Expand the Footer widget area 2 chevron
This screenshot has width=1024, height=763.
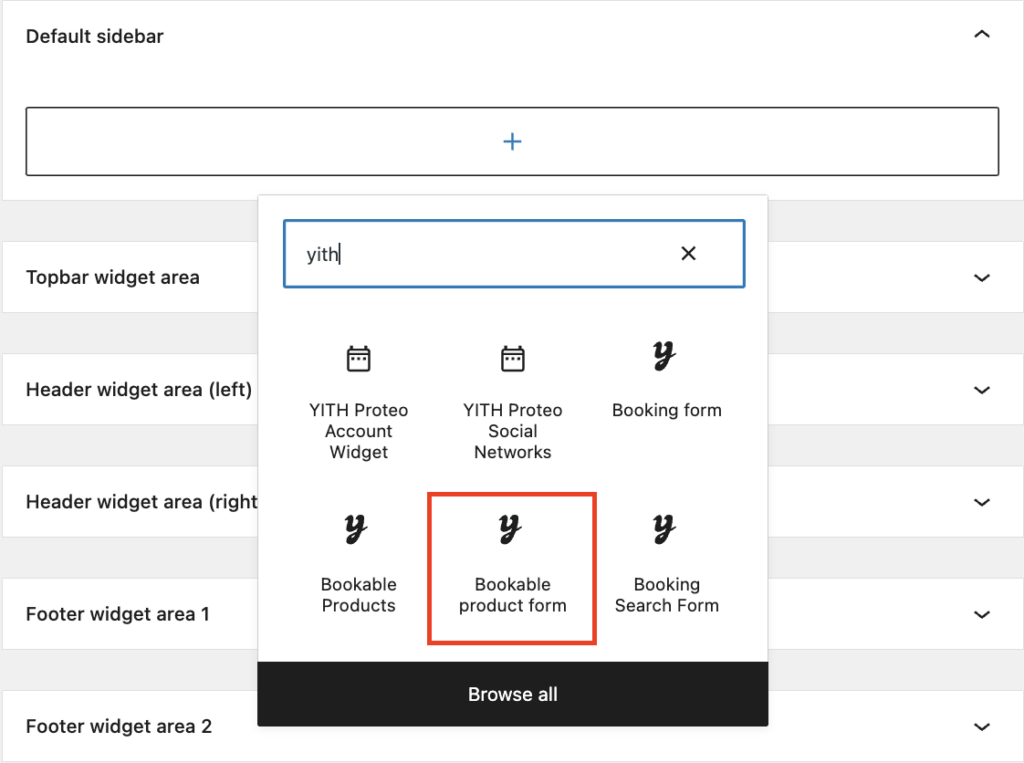[982, 727]
